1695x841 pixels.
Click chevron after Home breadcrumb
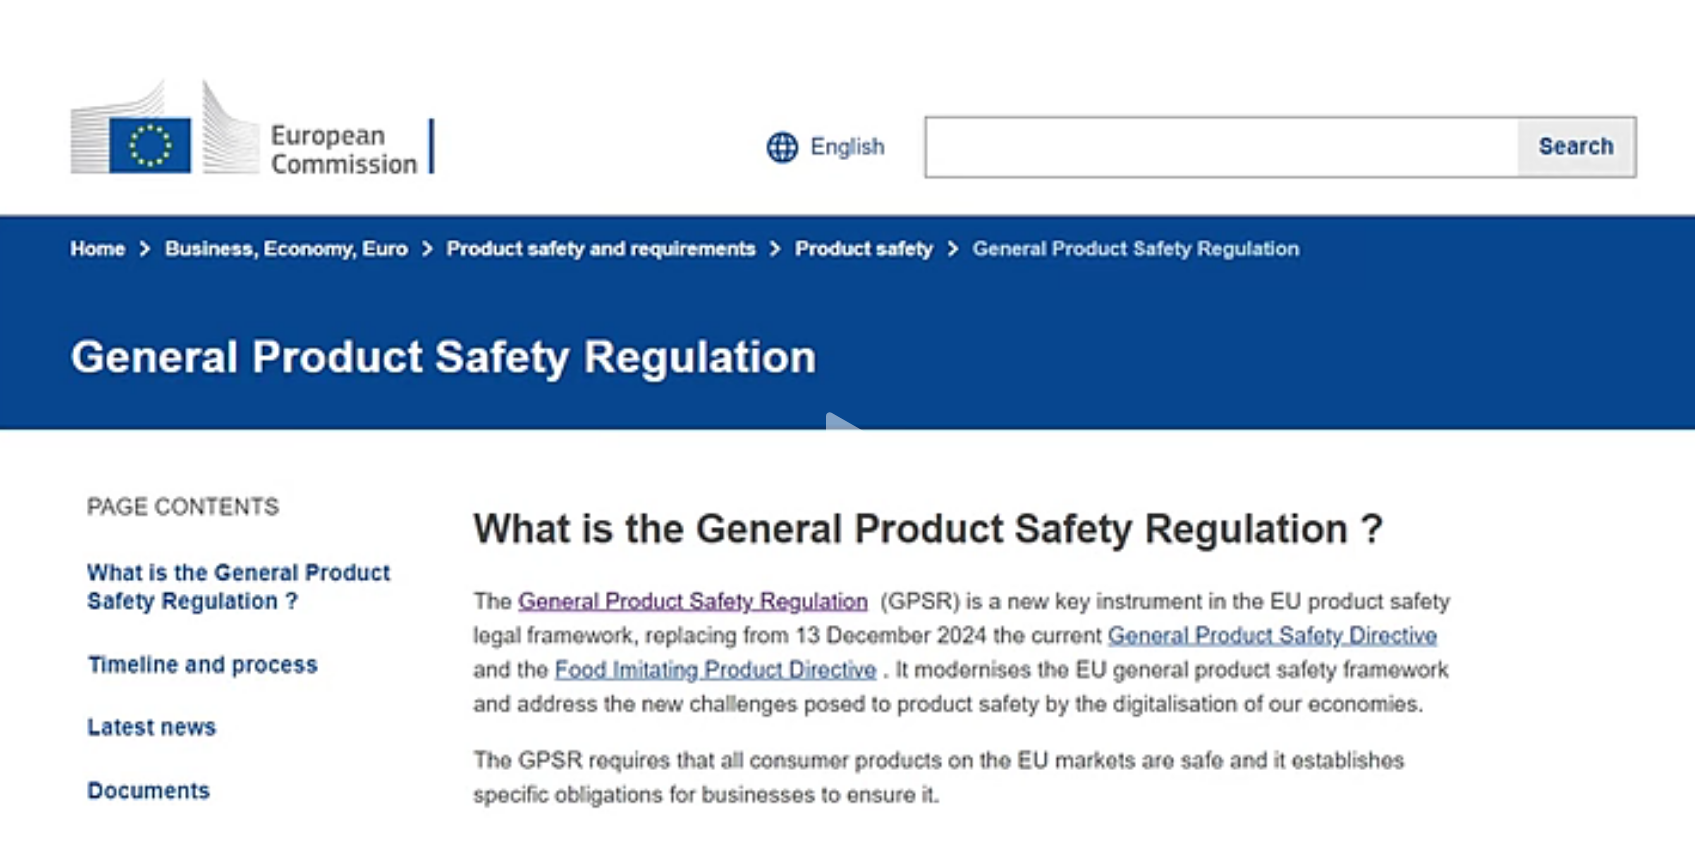145,249
